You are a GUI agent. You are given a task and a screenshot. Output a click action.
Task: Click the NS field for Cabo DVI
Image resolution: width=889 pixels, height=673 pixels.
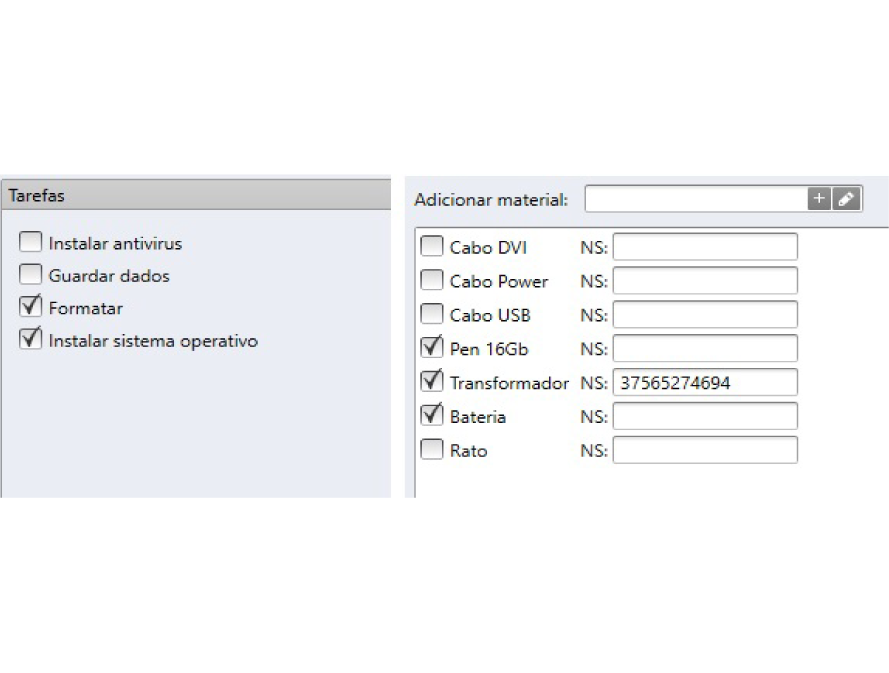705,247
